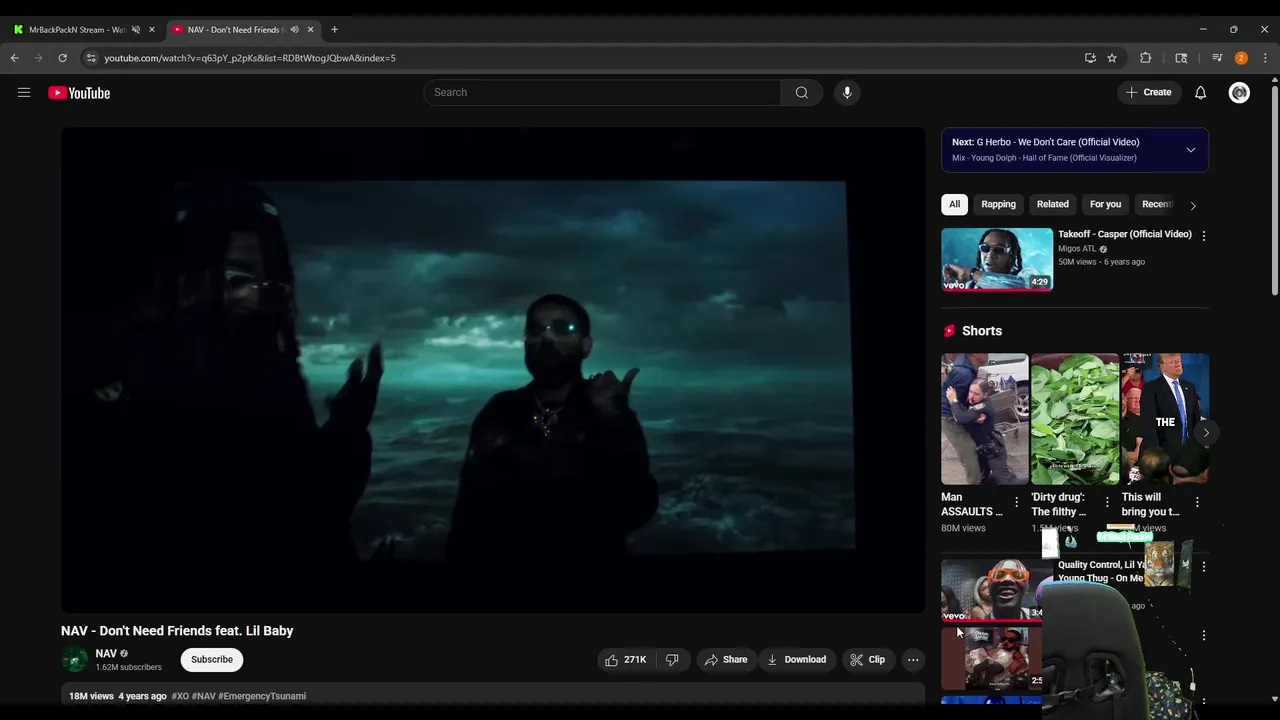Viewport: 1280px width, 720px height.
Task: Click the #XO hashtag
Action: click(180, 696)
